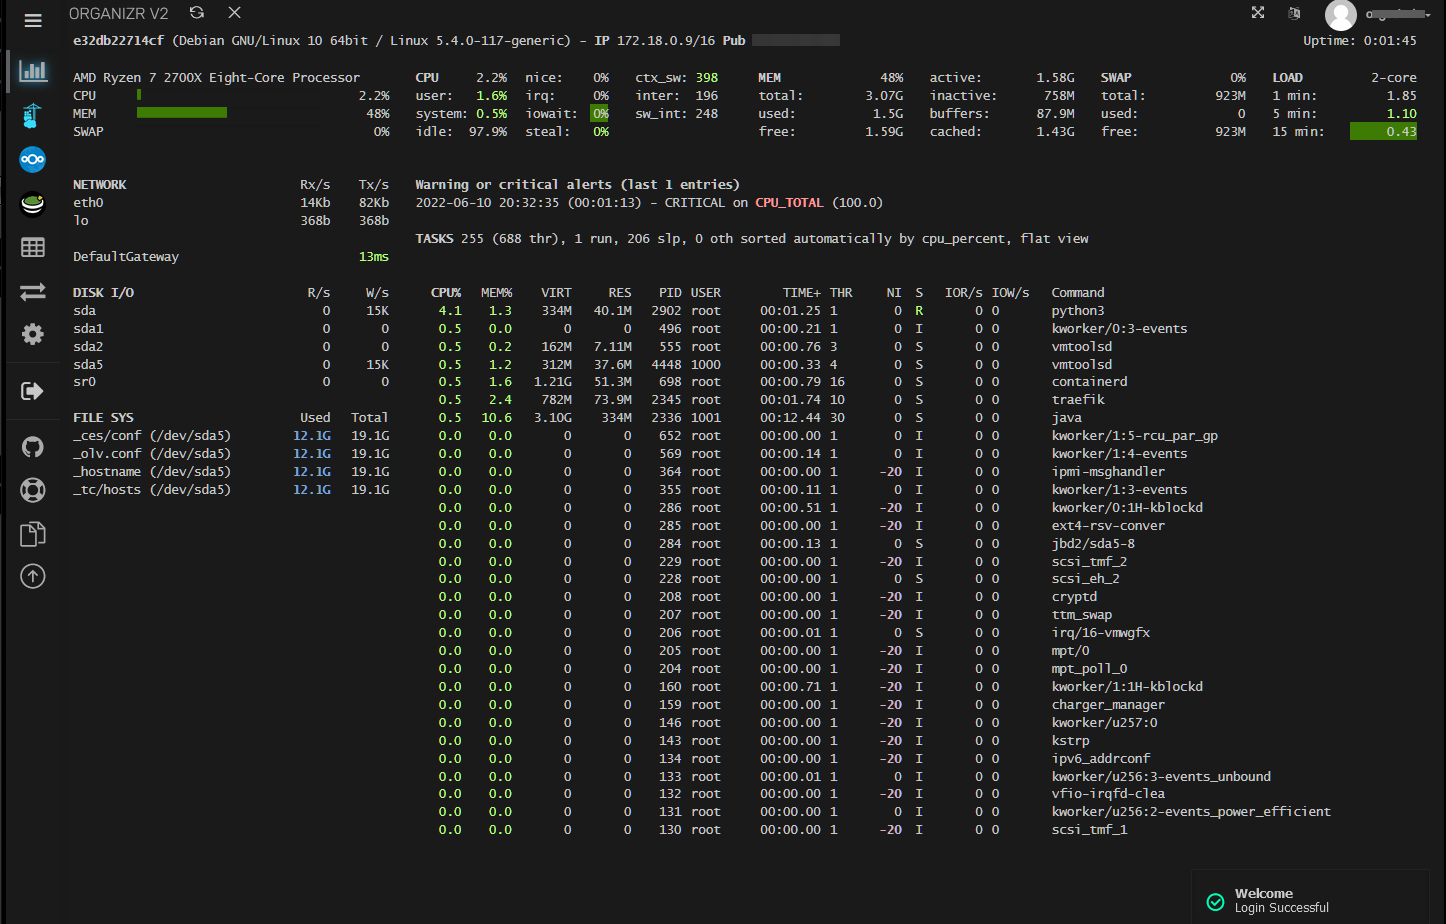Open the Portainer crane icon tab
This screenshot has height=924, width=1446.
(x=32, y=115)
